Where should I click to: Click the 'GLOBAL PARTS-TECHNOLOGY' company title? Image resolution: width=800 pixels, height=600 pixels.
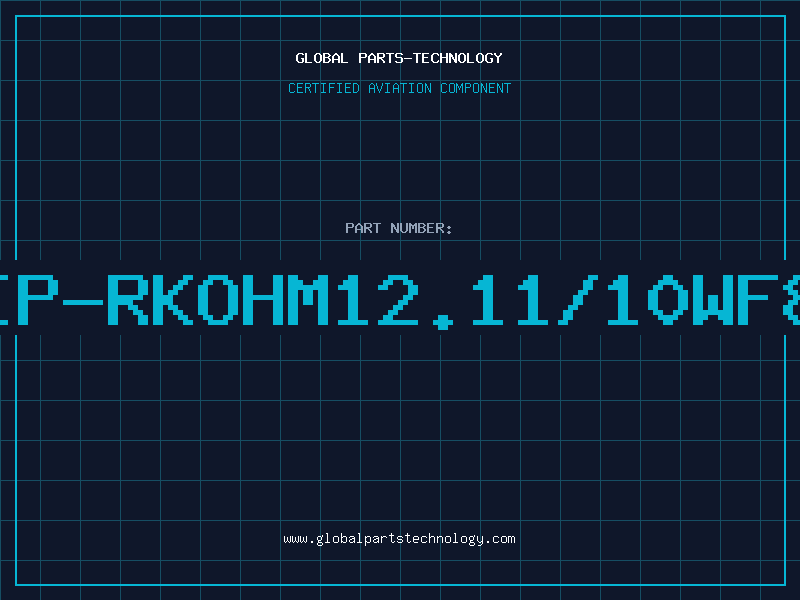coord(399,58)
